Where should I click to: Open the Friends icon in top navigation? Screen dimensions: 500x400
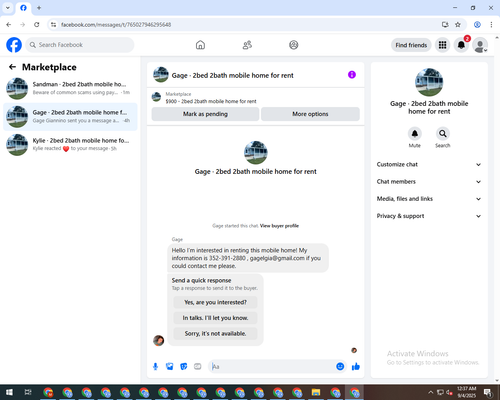coord(247,45)
